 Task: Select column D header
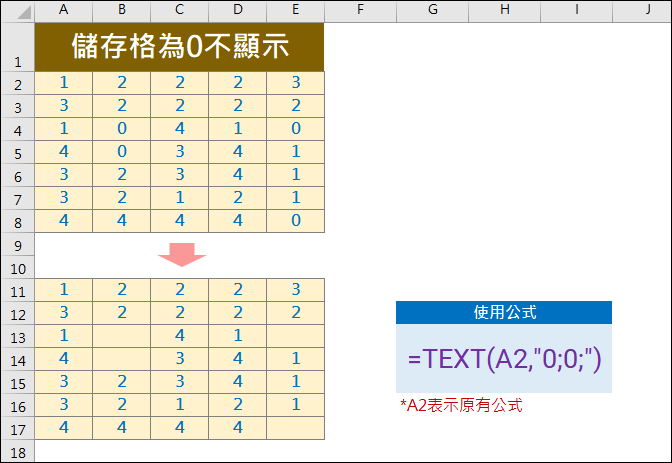(237, 11)
